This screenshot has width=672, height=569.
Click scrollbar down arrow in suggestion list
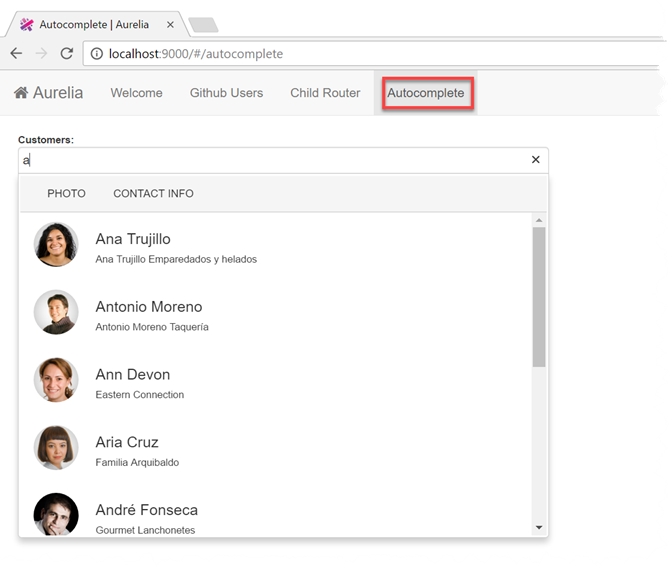point(539,527)
